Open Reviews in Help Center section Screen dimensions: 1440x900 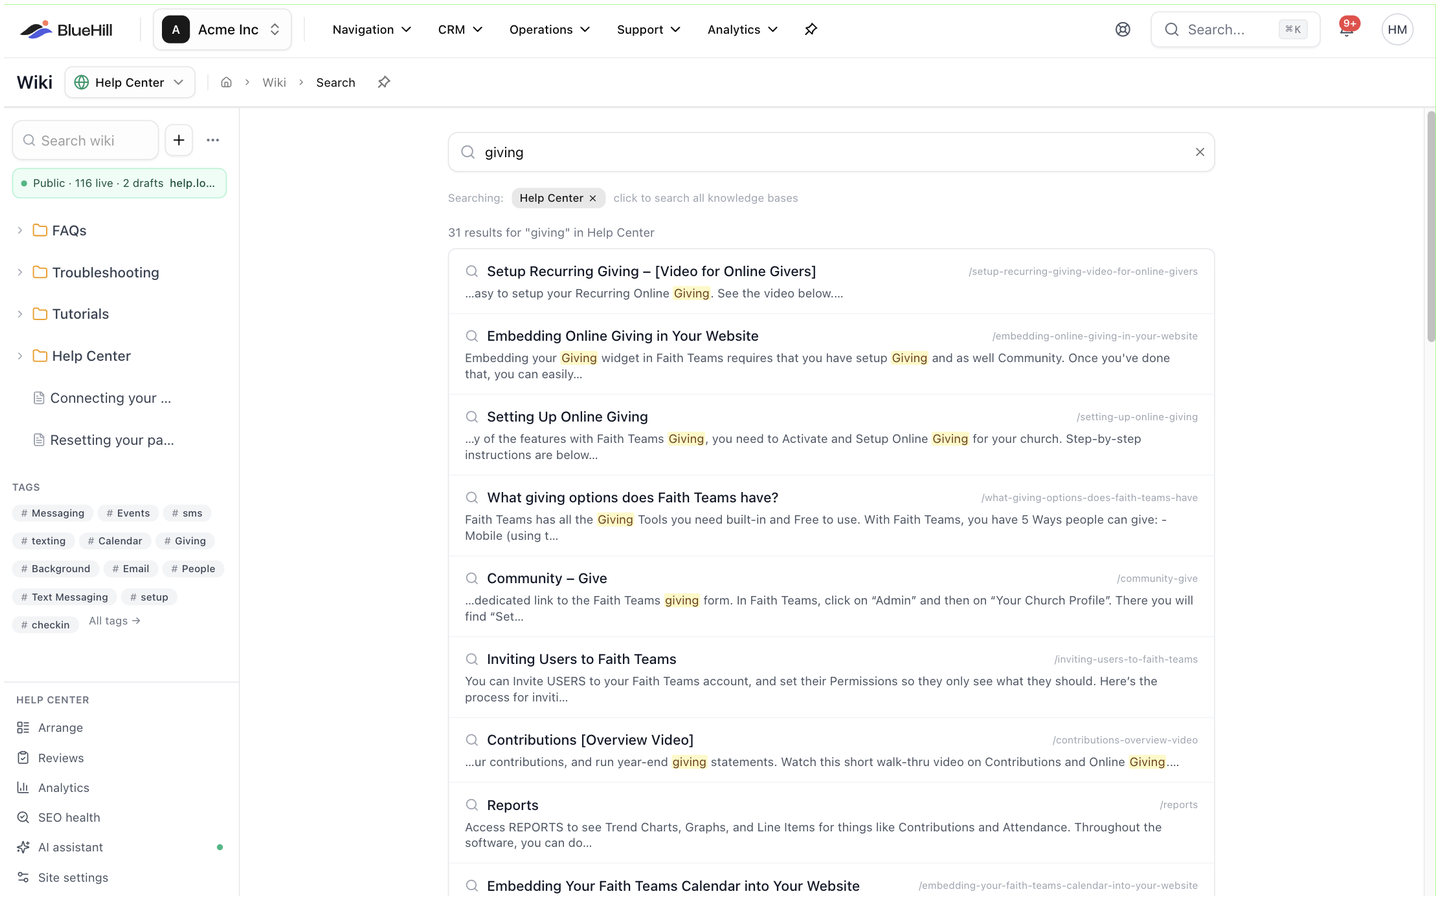pyautogui.click(x=60, y=758)
